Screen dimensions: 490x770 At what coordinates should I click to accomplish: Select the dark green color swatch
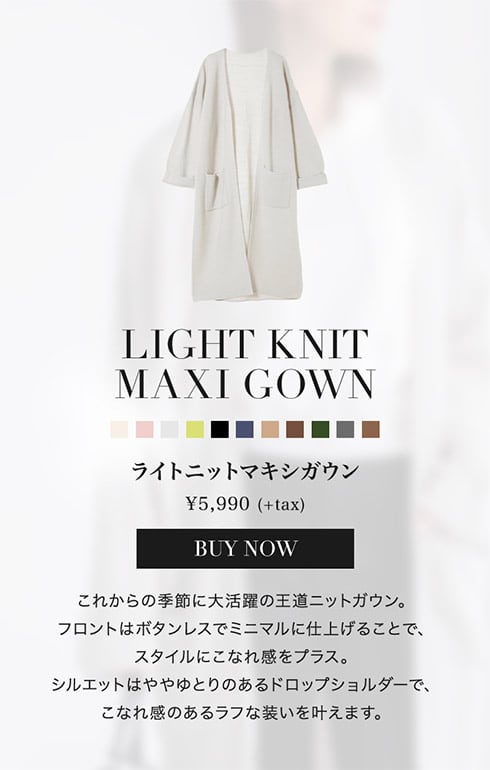click(320, 430)
